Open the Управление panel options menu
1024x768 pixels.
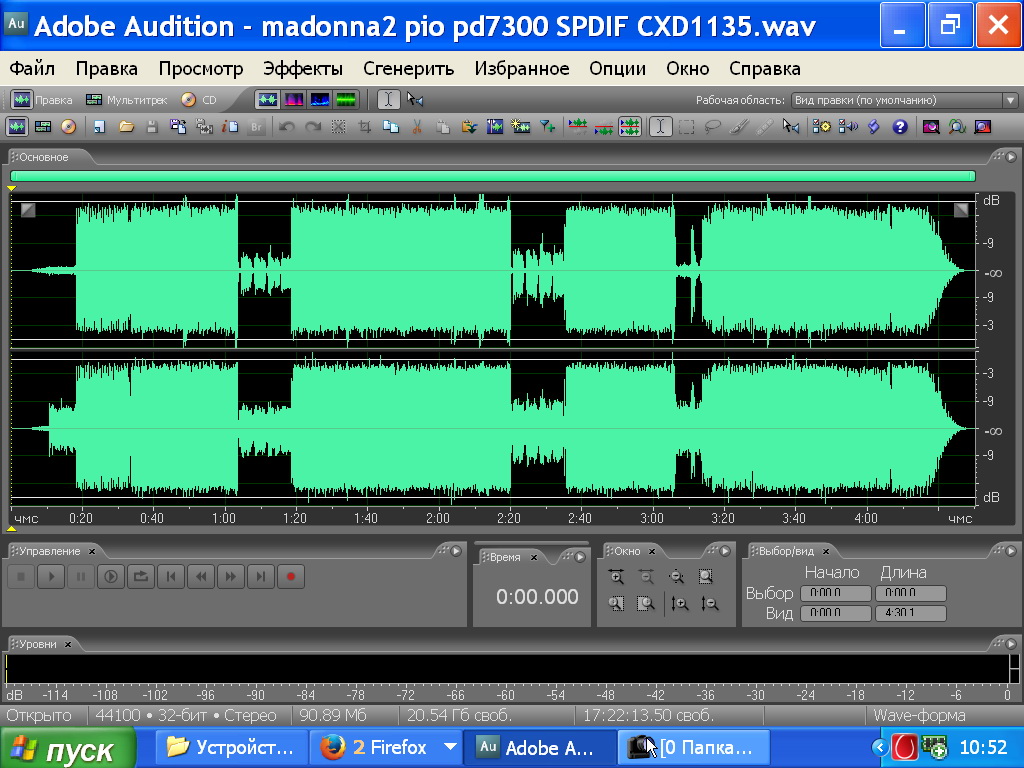pyautogui.click(x=456, y=551)
